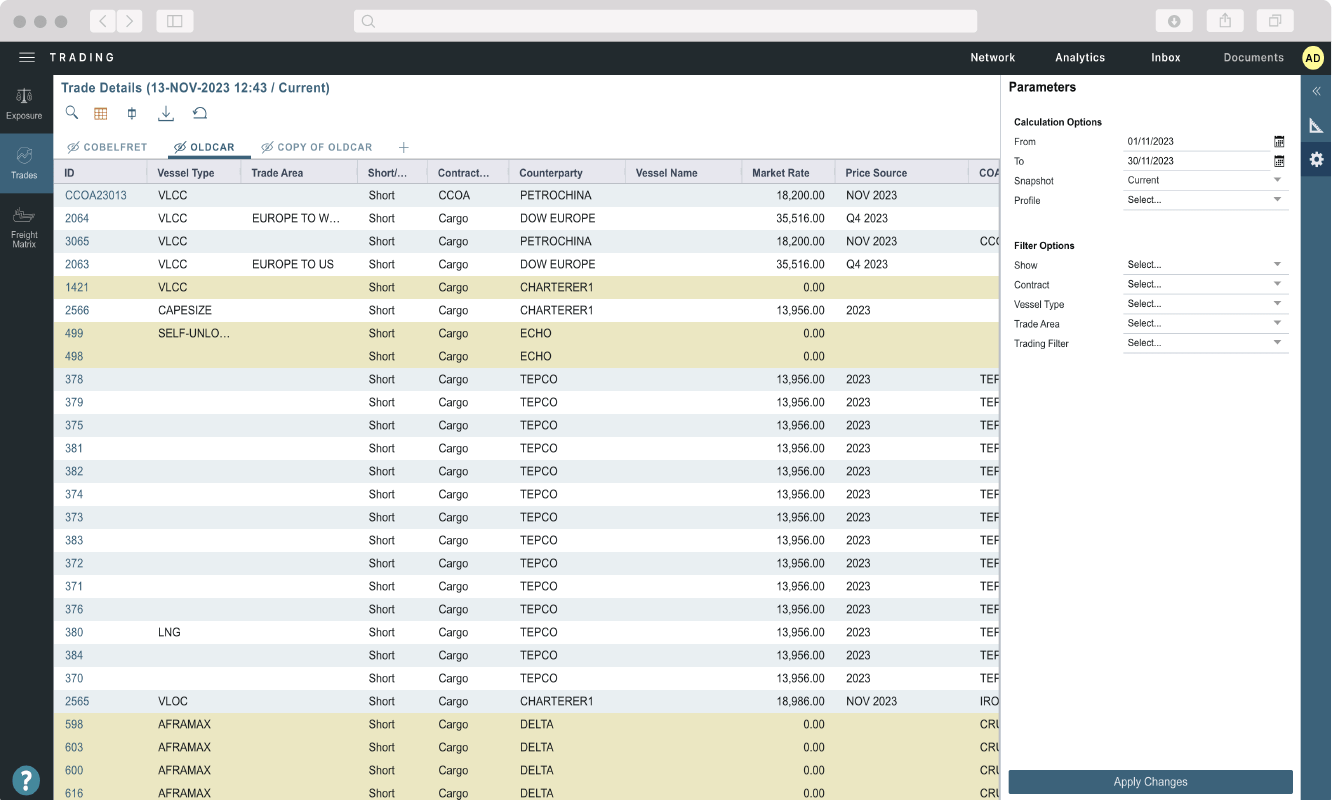This screenshot has width=1332, height=800.
Task: Open the browser tabs overview icon
Action: [x=1275, y=21]
